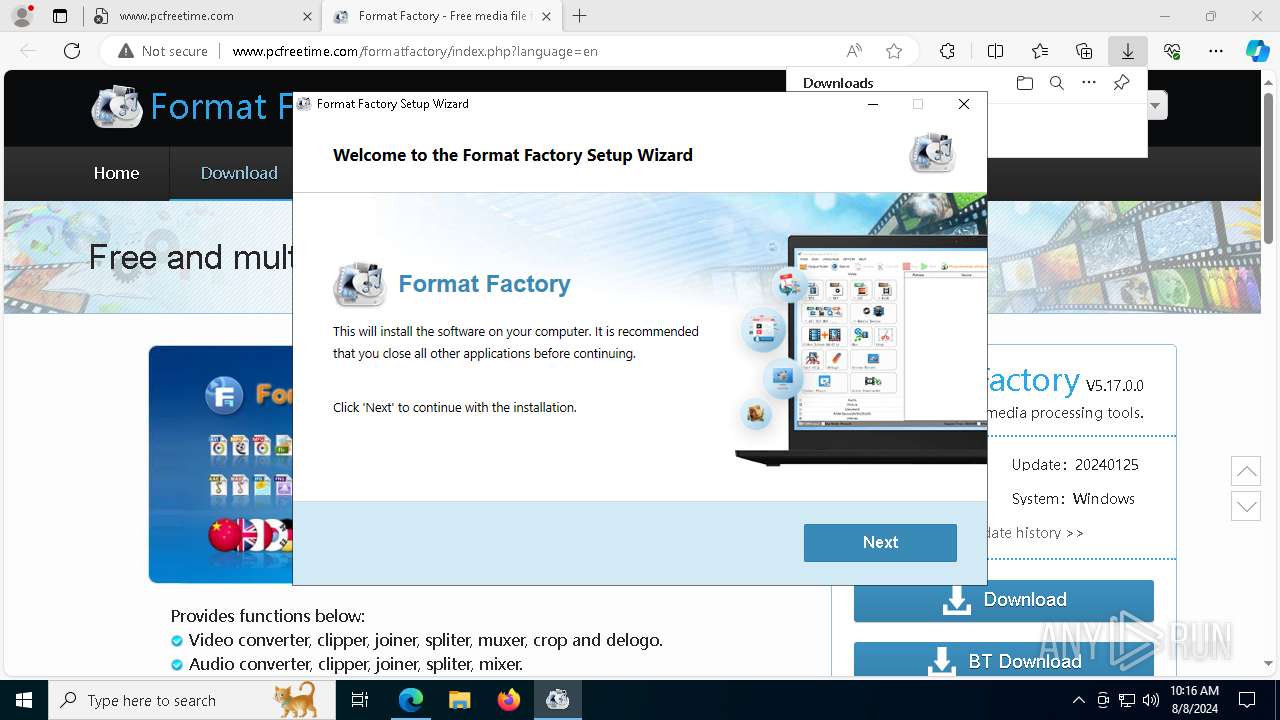Click the update history link
The width and height of the screenshot is (1280, 720).
tap(1035, 533)
